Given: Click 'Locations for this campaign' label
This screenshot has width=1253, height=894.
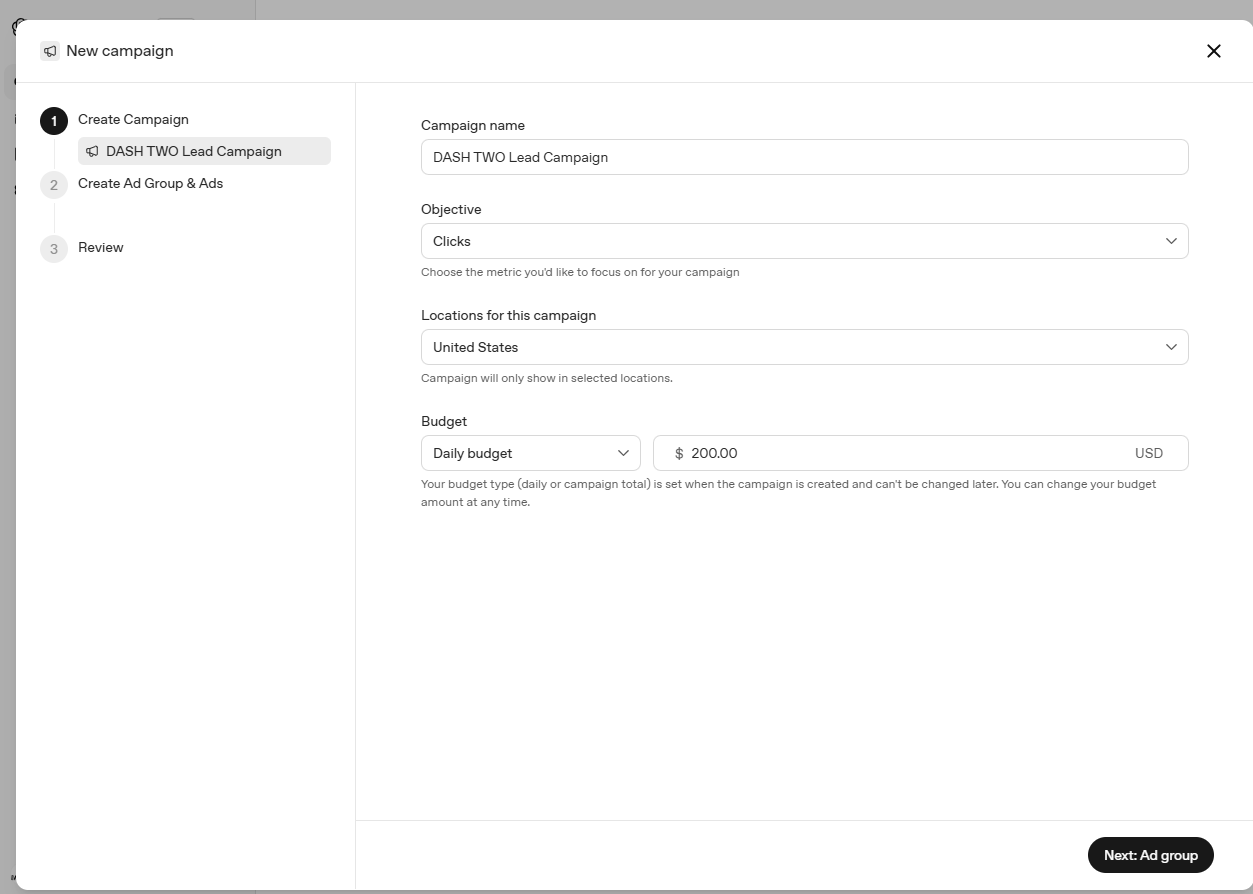Looking at the screenshot, I should [x=508, y=315].
